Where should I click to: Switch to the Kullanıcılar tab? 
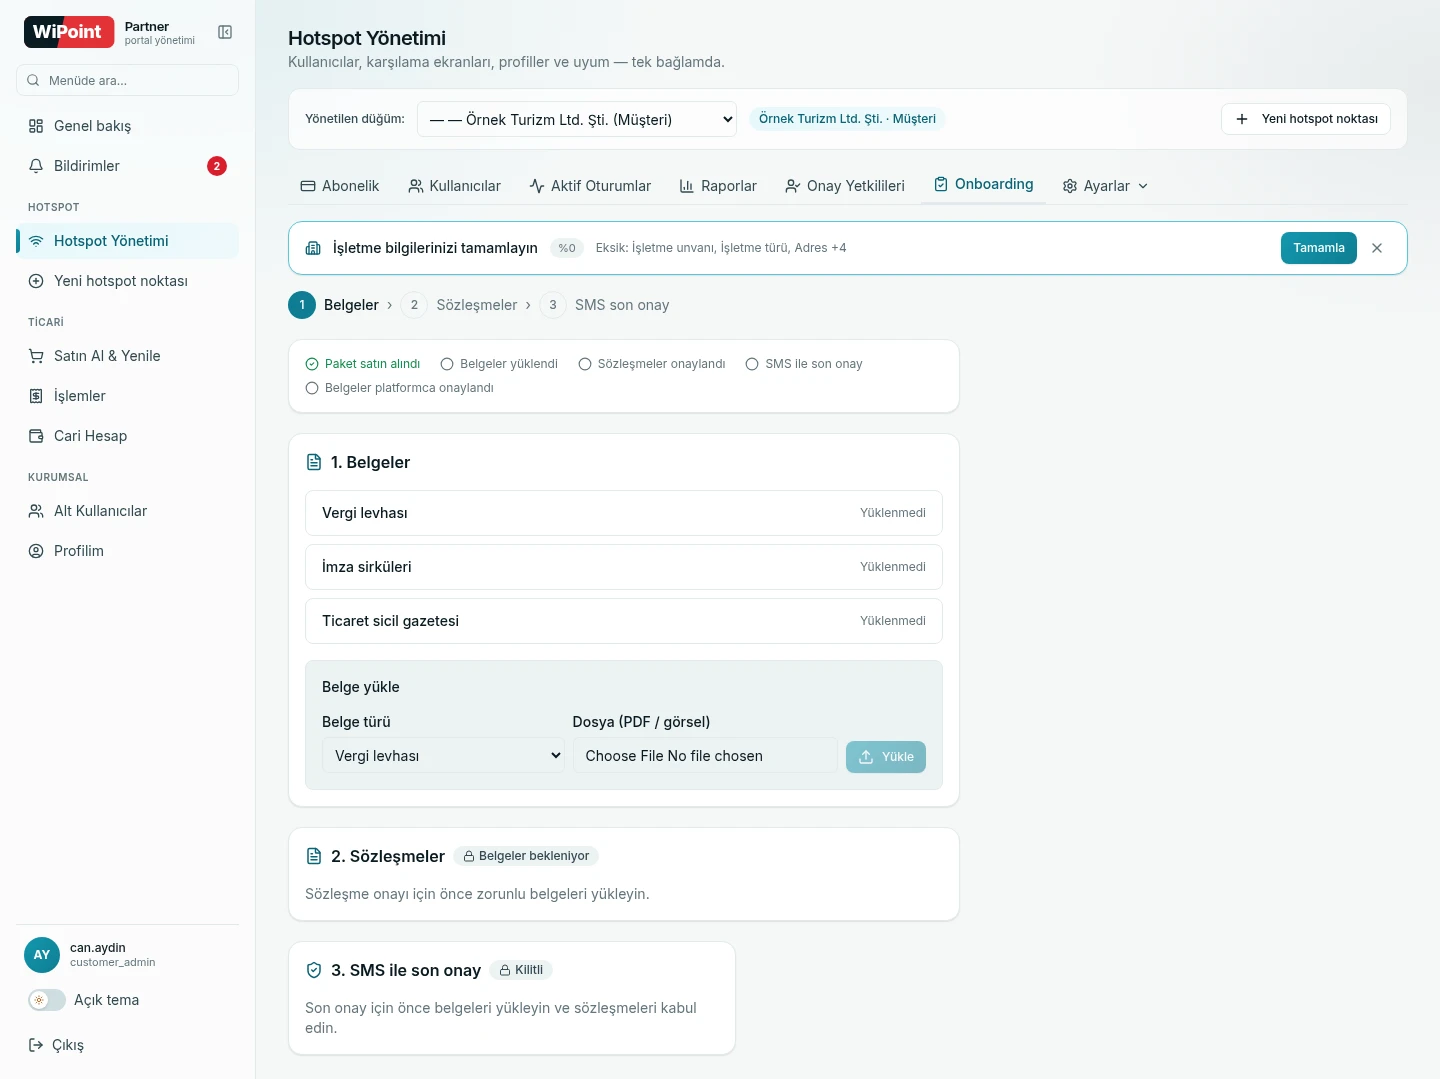tap(454, 186)
